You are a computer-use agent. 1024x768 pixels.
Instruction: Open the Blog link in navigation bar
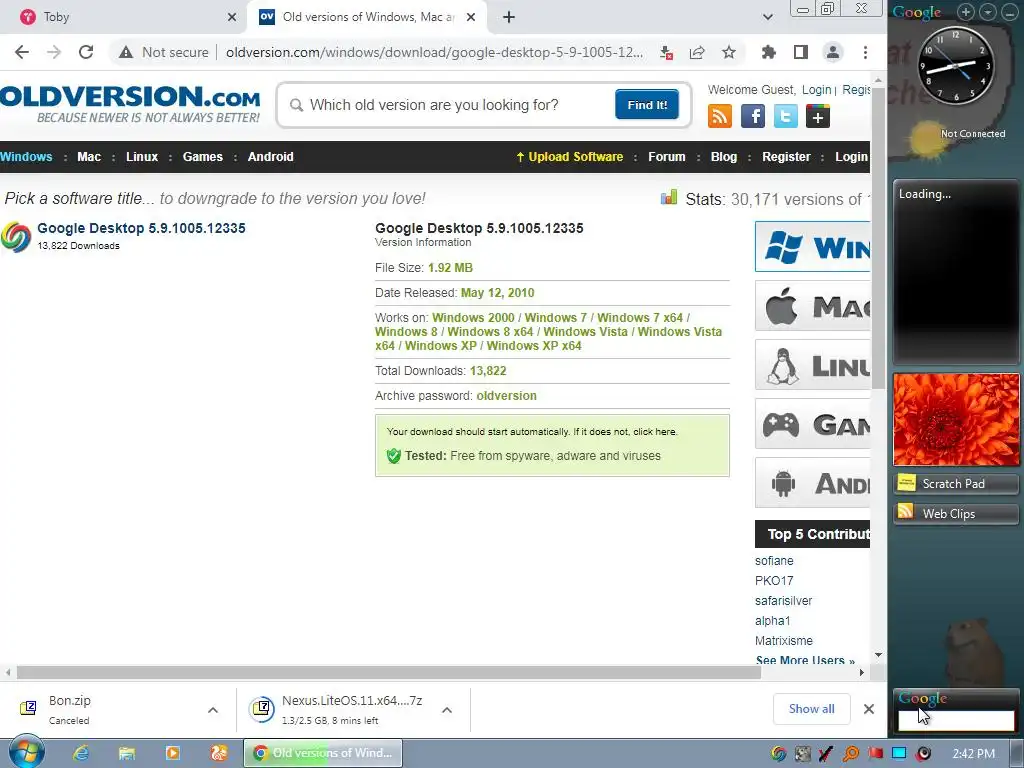tap(724, 157)
